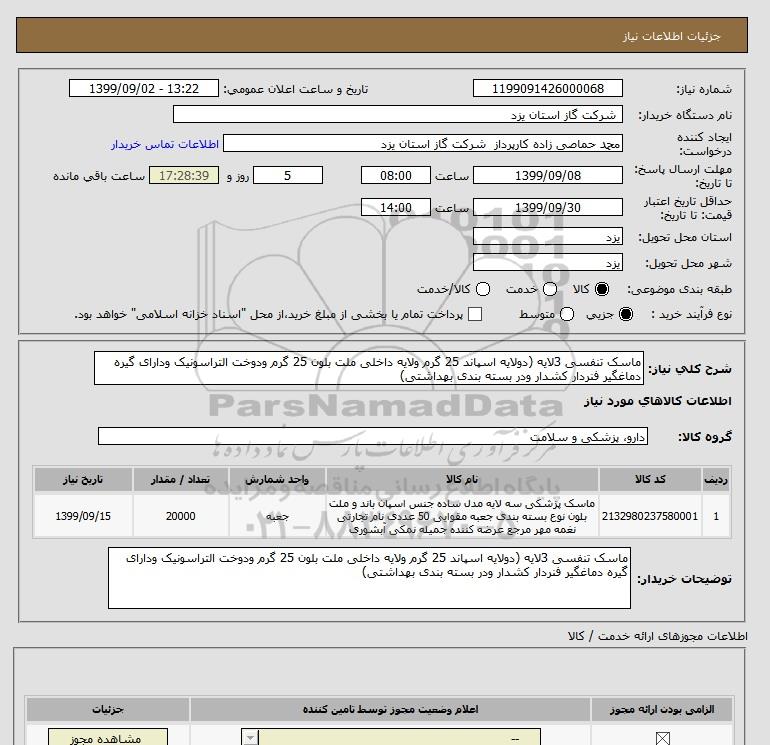The width and height of the screenshot is (770, 745).
Task: Click the announcement date field 1399/09/02 - 13:22
Action: 143,88
